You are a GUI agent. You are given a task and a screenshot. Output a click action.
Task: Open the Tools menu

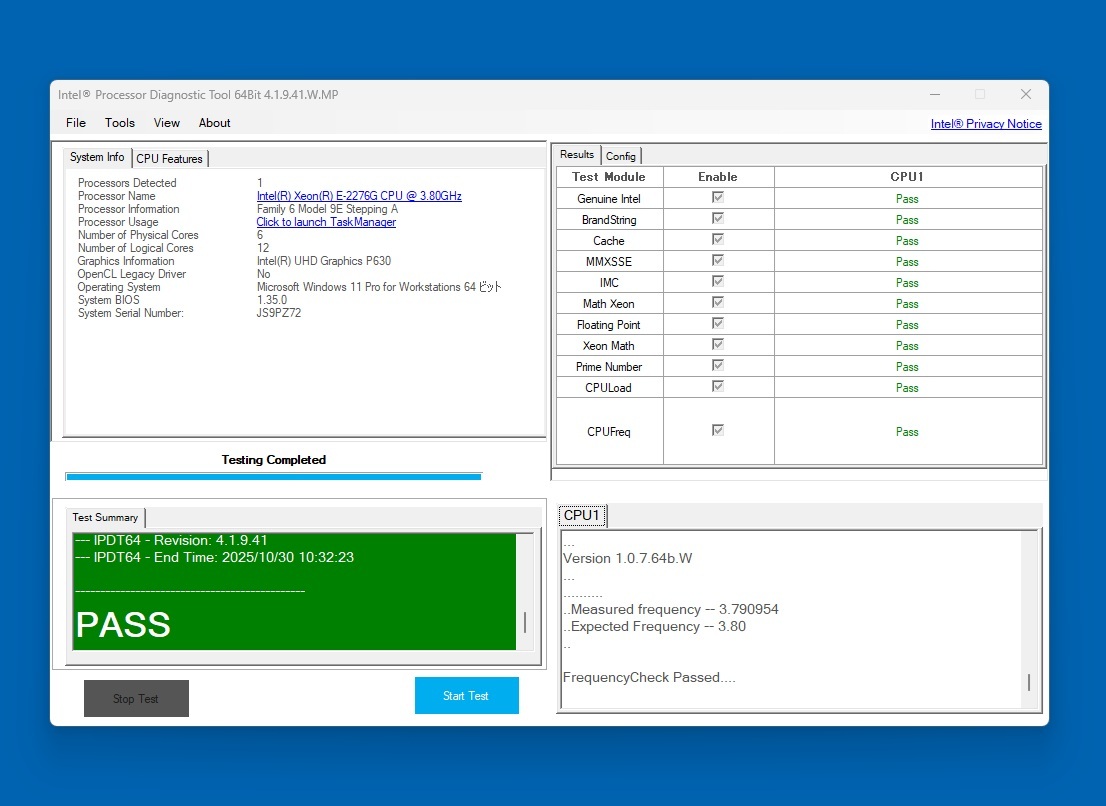point(120,123)
